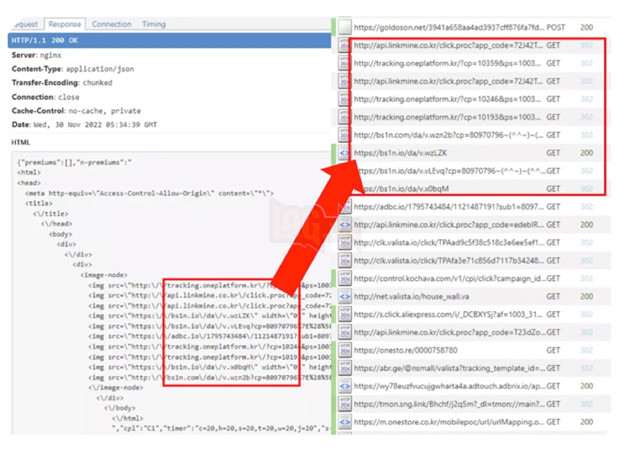
Task: Select the Response tab
Action: point(65,24)
